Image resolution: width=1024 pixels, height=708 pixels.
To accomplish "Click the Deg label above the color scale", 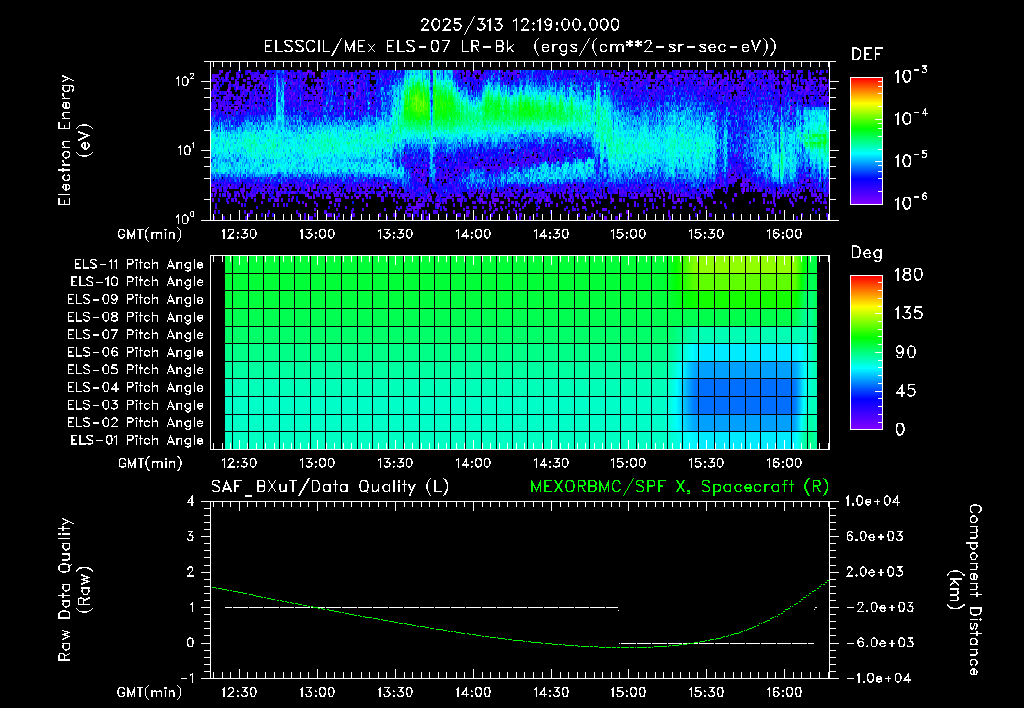I will [867, 253].
